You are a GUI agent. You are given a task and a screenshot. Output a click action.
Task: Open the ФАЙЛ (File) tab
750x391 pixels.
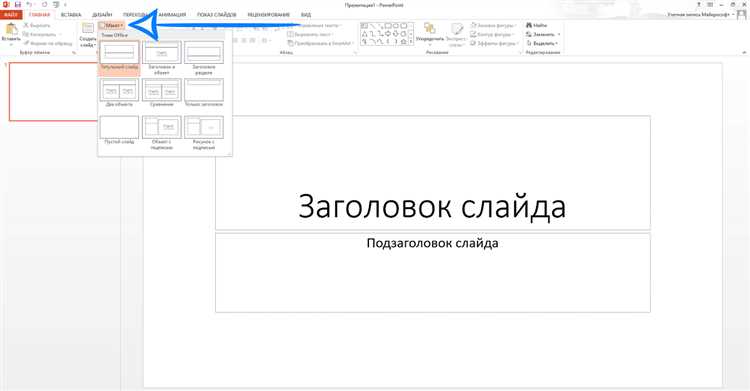coord(11,15)
